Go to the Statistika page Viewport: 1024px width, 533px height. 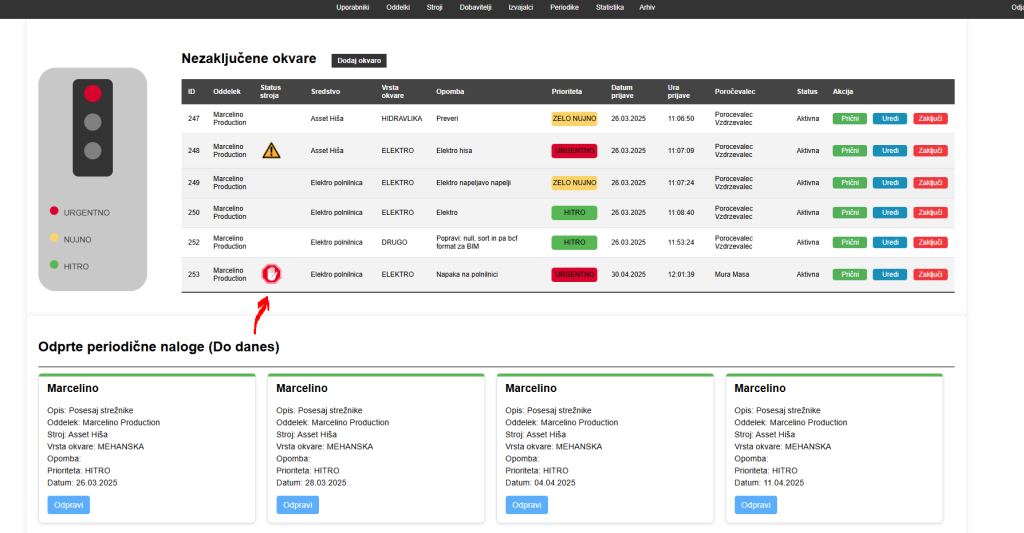610,7
